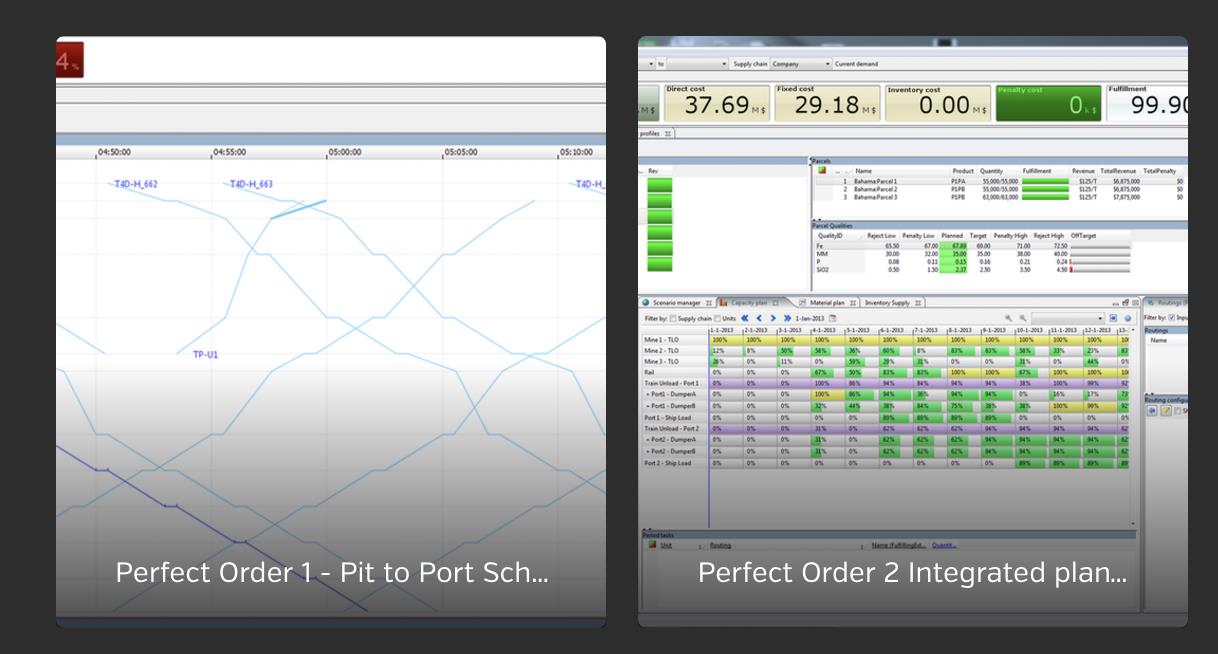Open the Perfect Order 1 Pit to Port thumbnail

pos(331,332)
